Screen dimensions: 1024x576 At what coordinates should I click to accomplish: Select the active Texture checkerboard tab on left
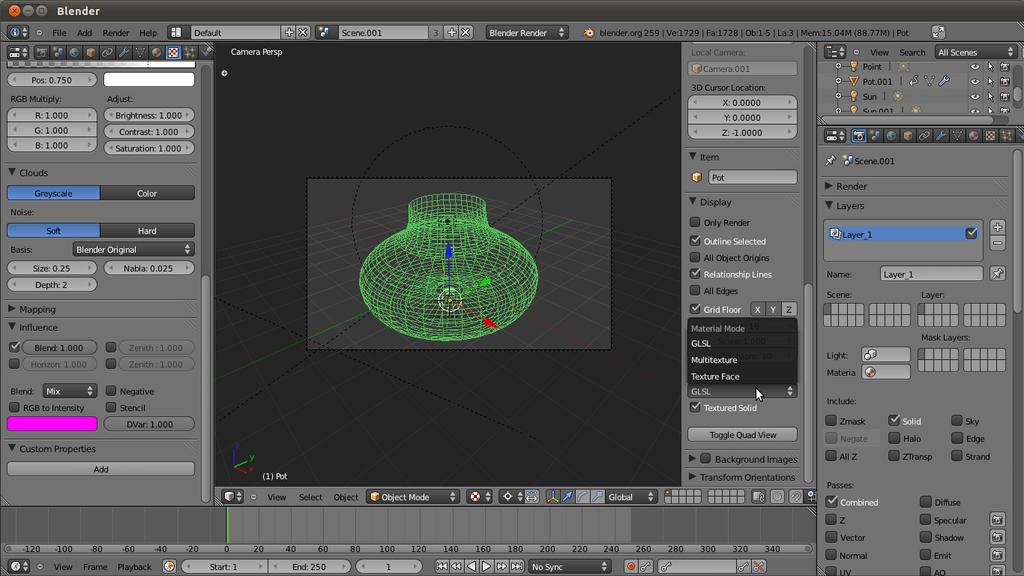[173, 52]
